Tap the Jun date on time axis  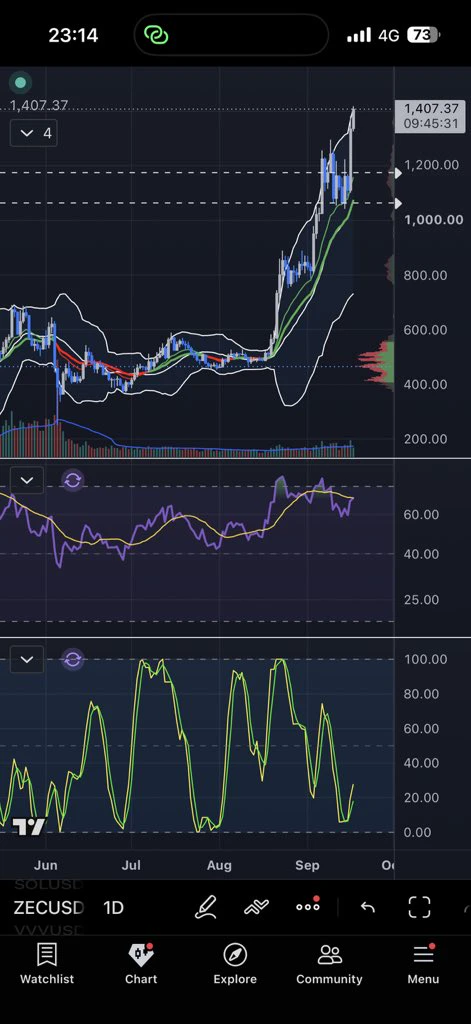coord(46,865)
